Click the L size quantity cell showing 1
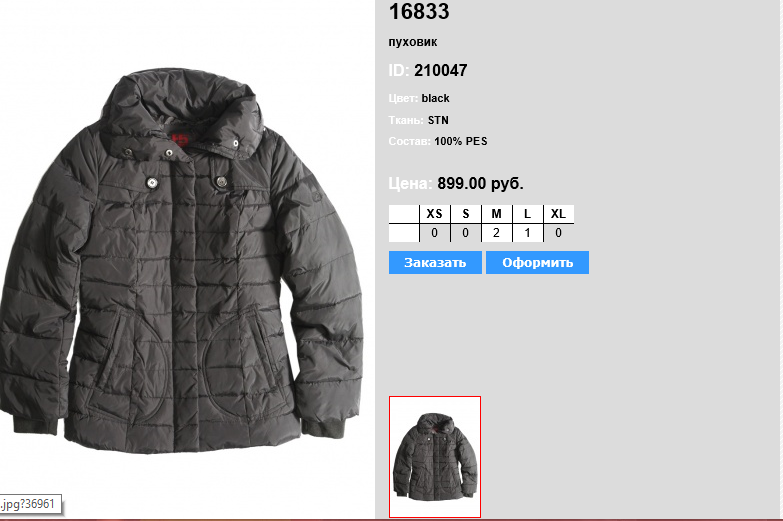This screenshot has height=521, width=783. (x=527, y=233)
